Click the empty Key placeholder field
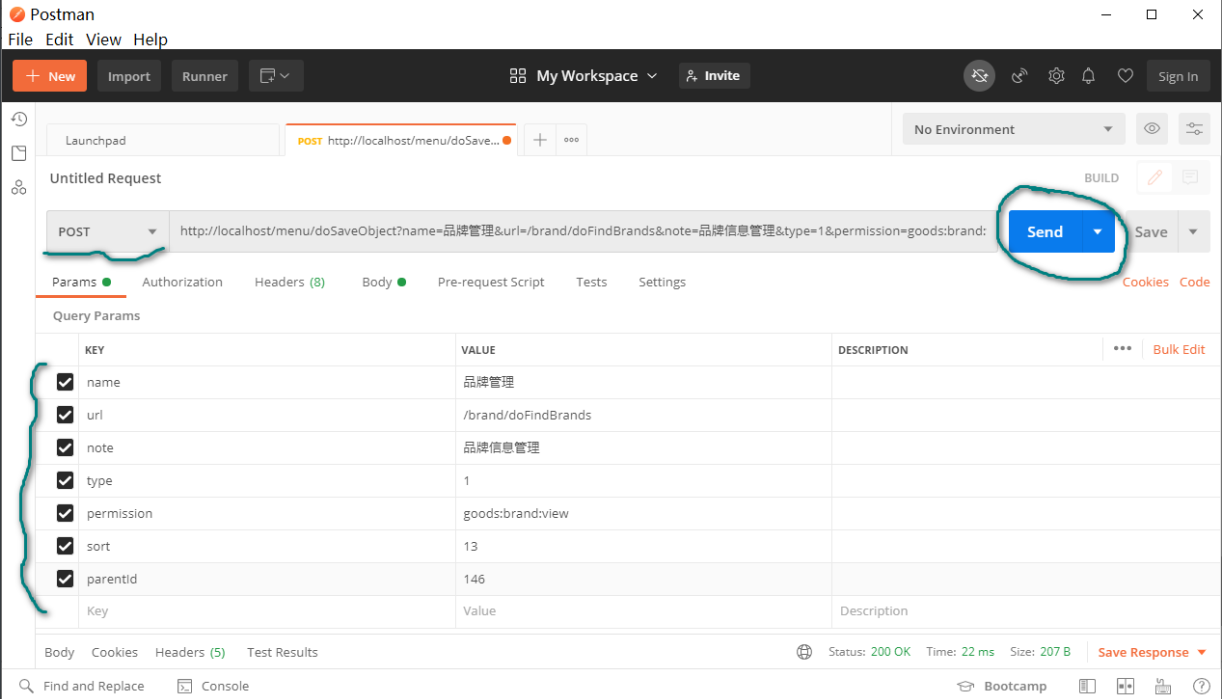 coord(267,611)
